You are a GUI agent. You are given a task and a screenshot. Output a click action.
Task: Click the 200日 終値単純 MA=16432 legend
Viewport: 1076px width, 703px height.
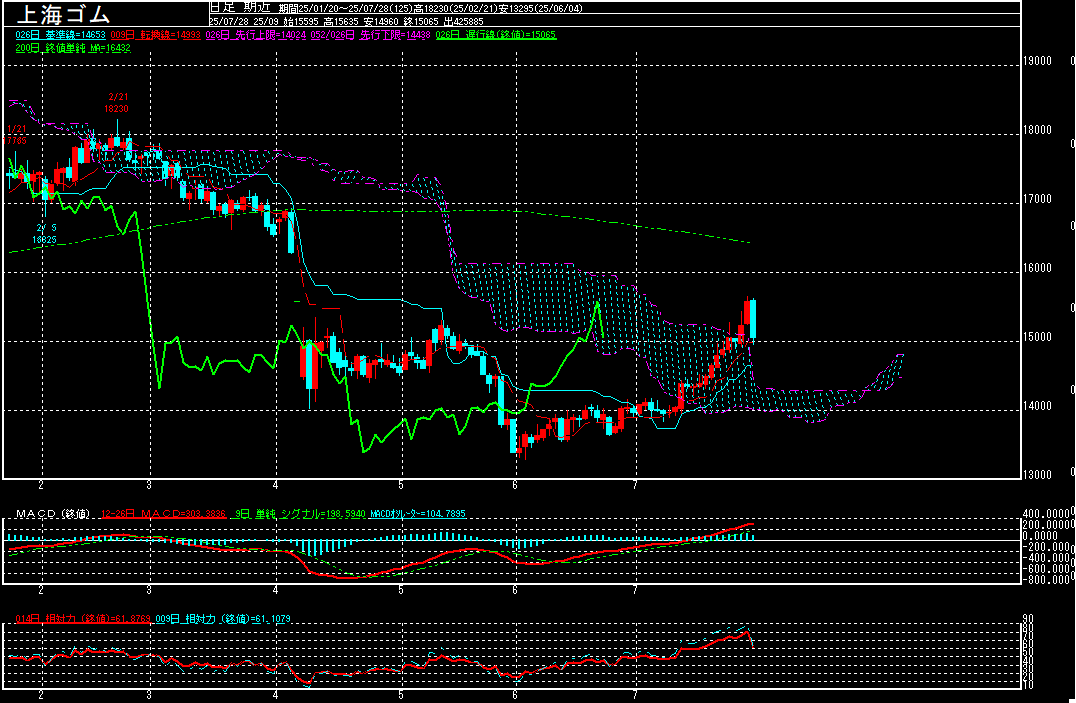[x=73, y=48]
